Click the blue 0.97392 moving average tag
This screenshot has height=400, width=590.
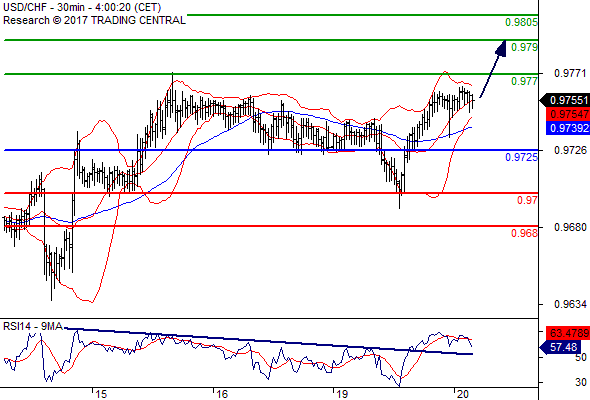click(568, 128)
